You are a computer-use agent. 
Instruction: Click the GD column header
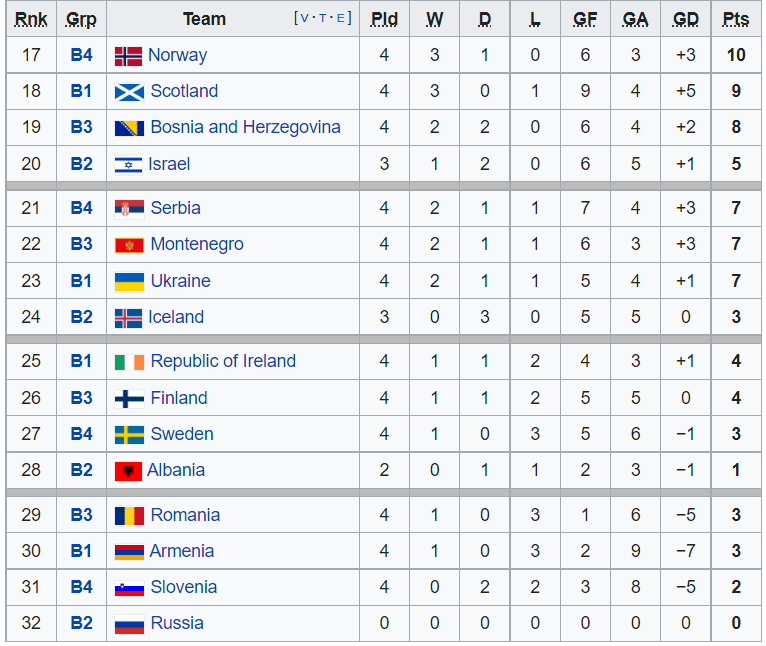pyautogui.click(x=685, y=19)
